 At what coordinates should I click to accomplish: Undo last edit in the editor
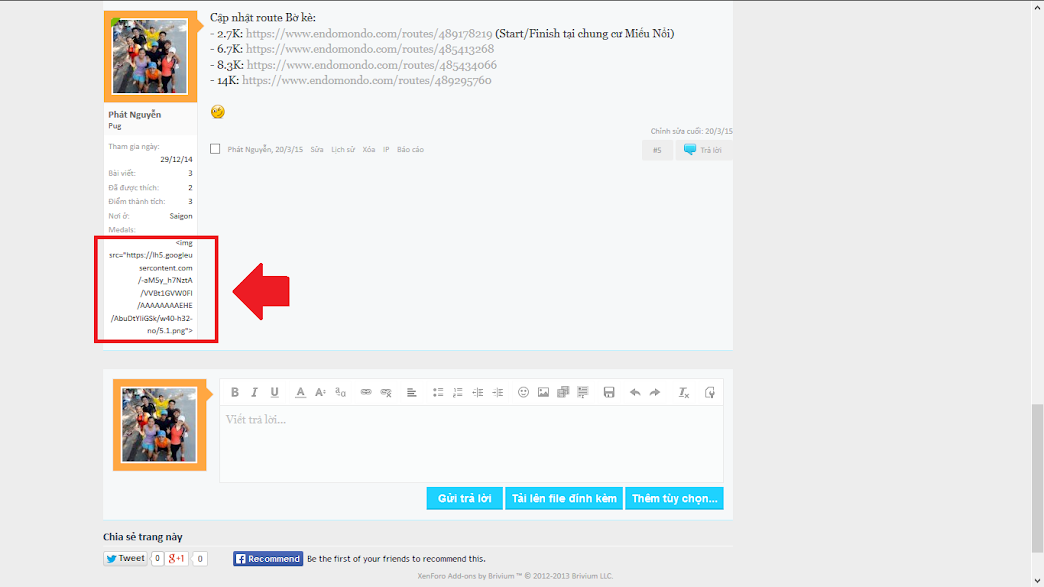[x=635, y=393]
